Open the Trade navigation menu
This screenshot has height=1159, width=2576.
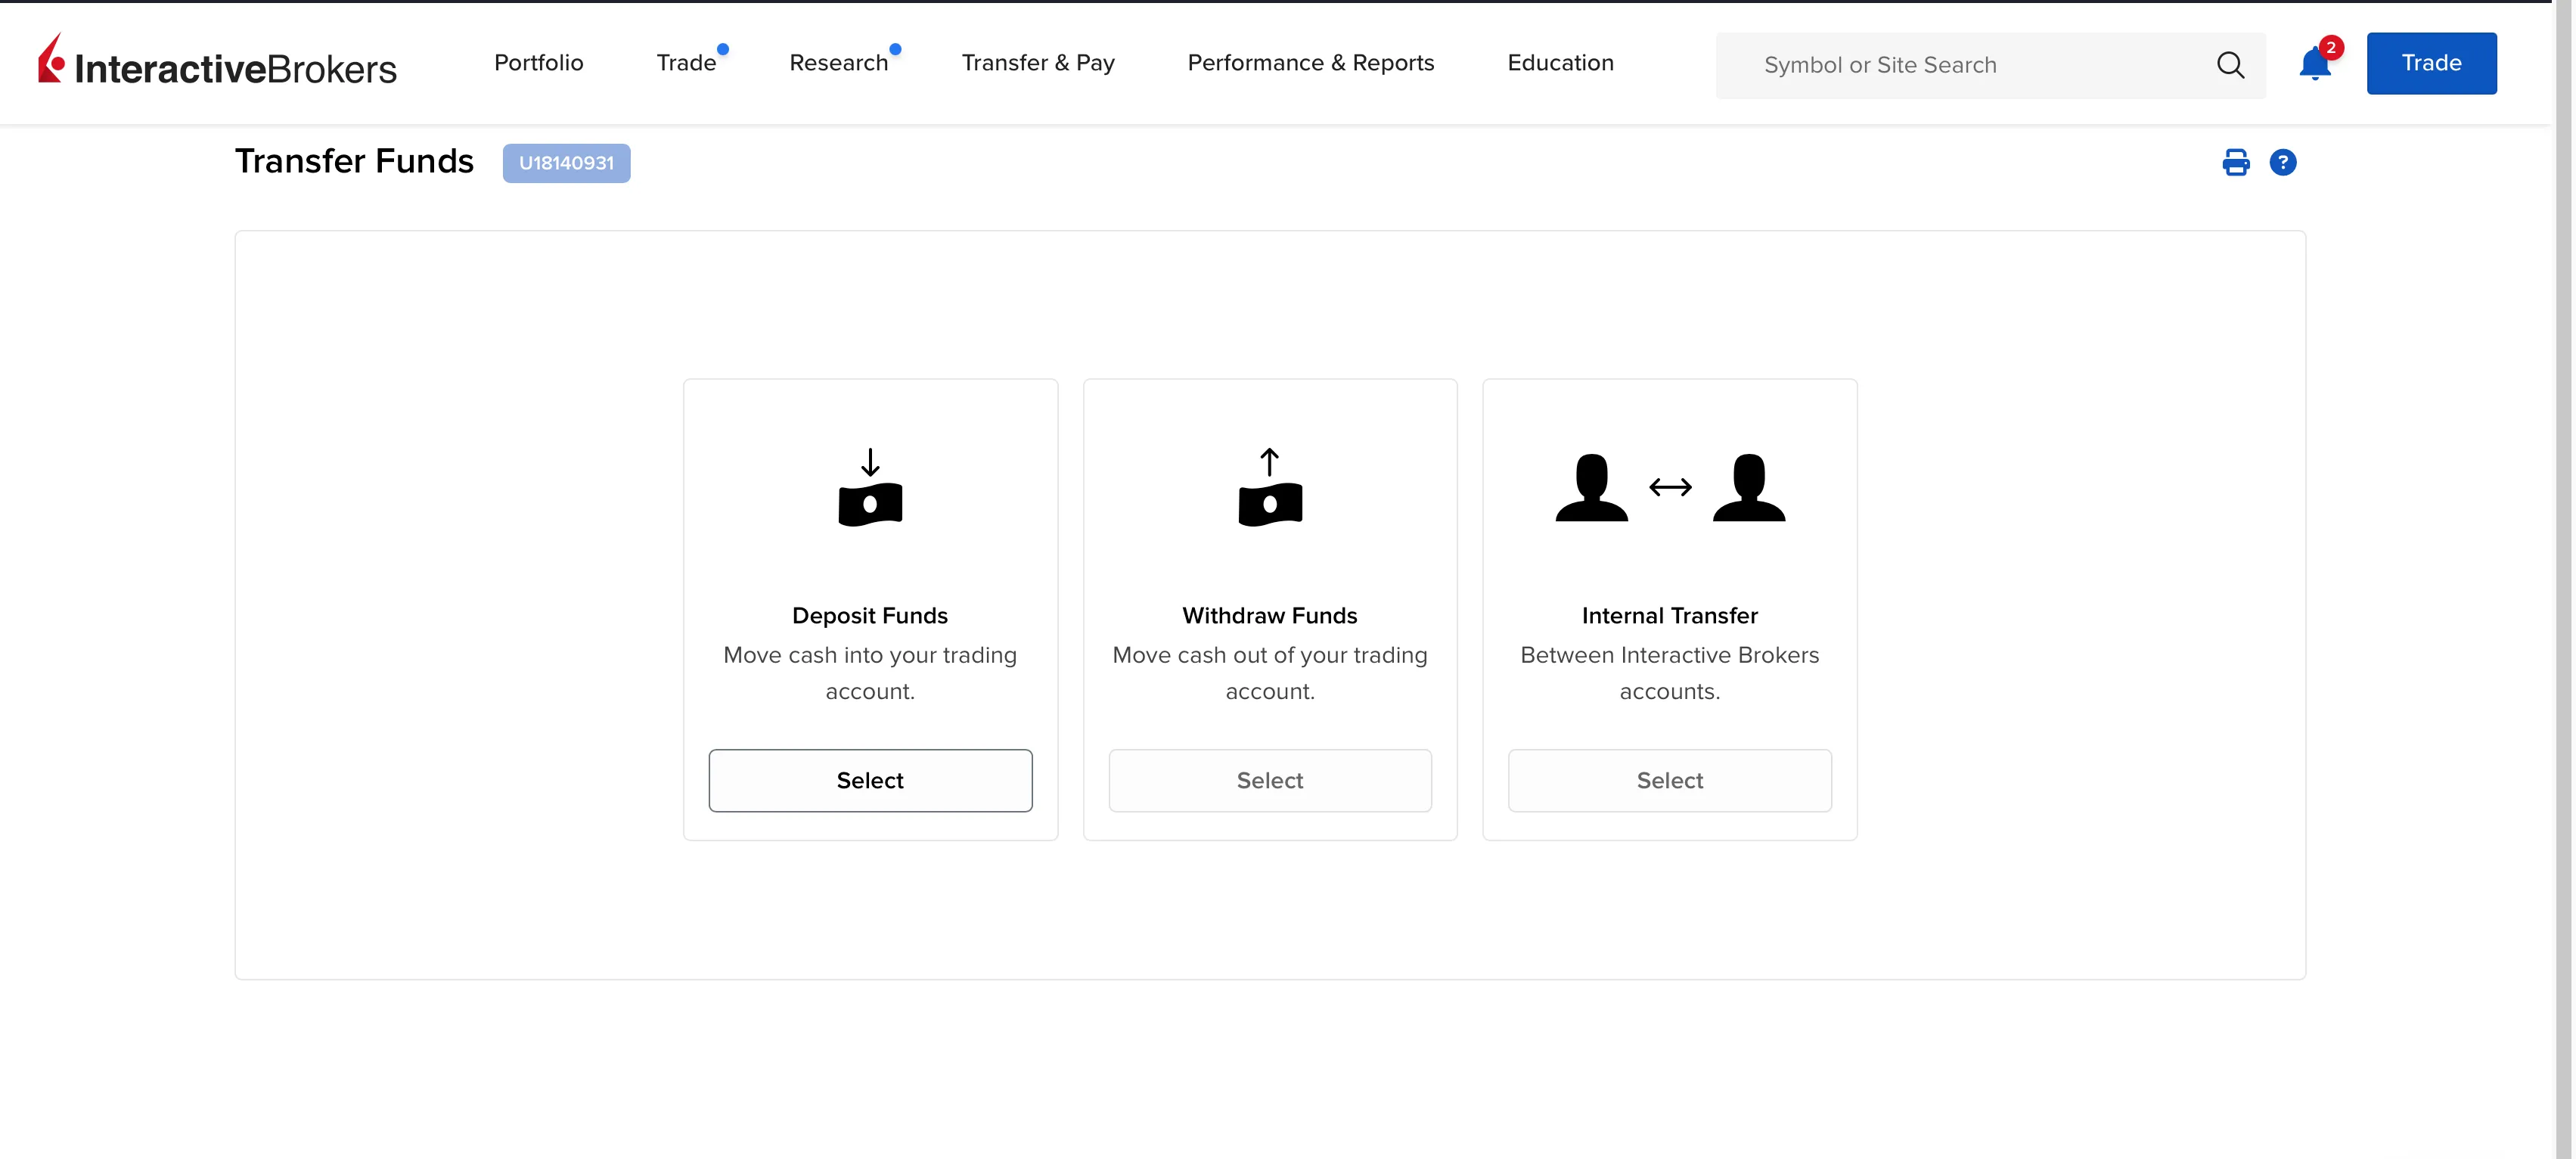point(687,63)
